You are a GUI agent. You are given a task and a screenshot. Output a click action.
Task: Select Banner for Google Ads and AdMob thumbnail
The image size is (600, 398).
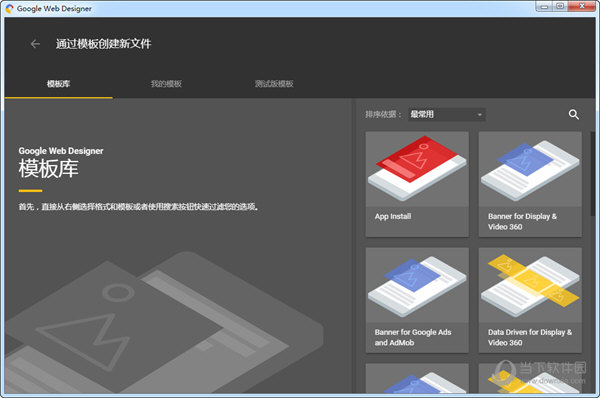click(x=417, y=285)
